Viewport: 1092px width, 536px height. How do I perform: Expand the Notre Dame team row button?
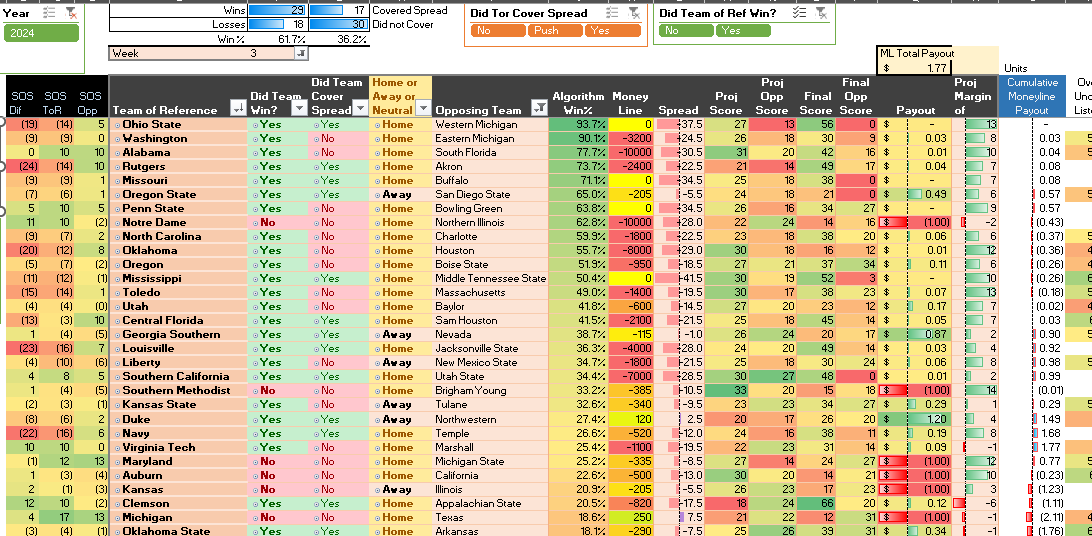[118, 223]
